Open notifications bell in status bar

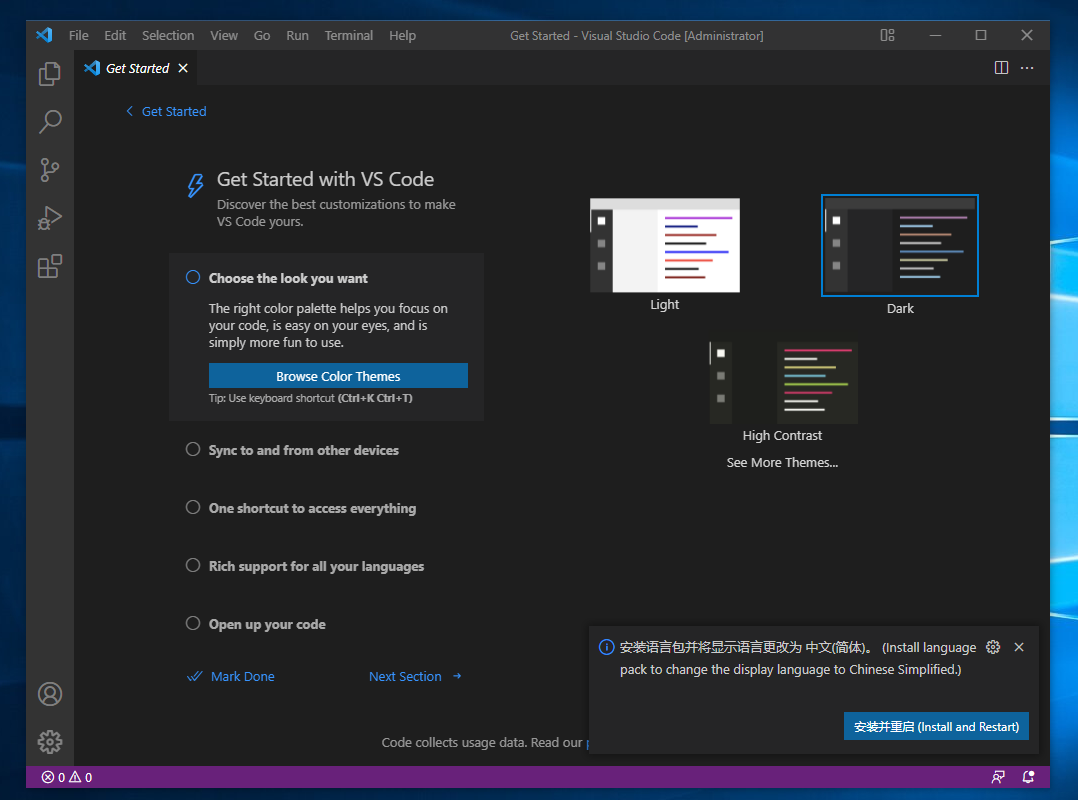coord(1028,777)
